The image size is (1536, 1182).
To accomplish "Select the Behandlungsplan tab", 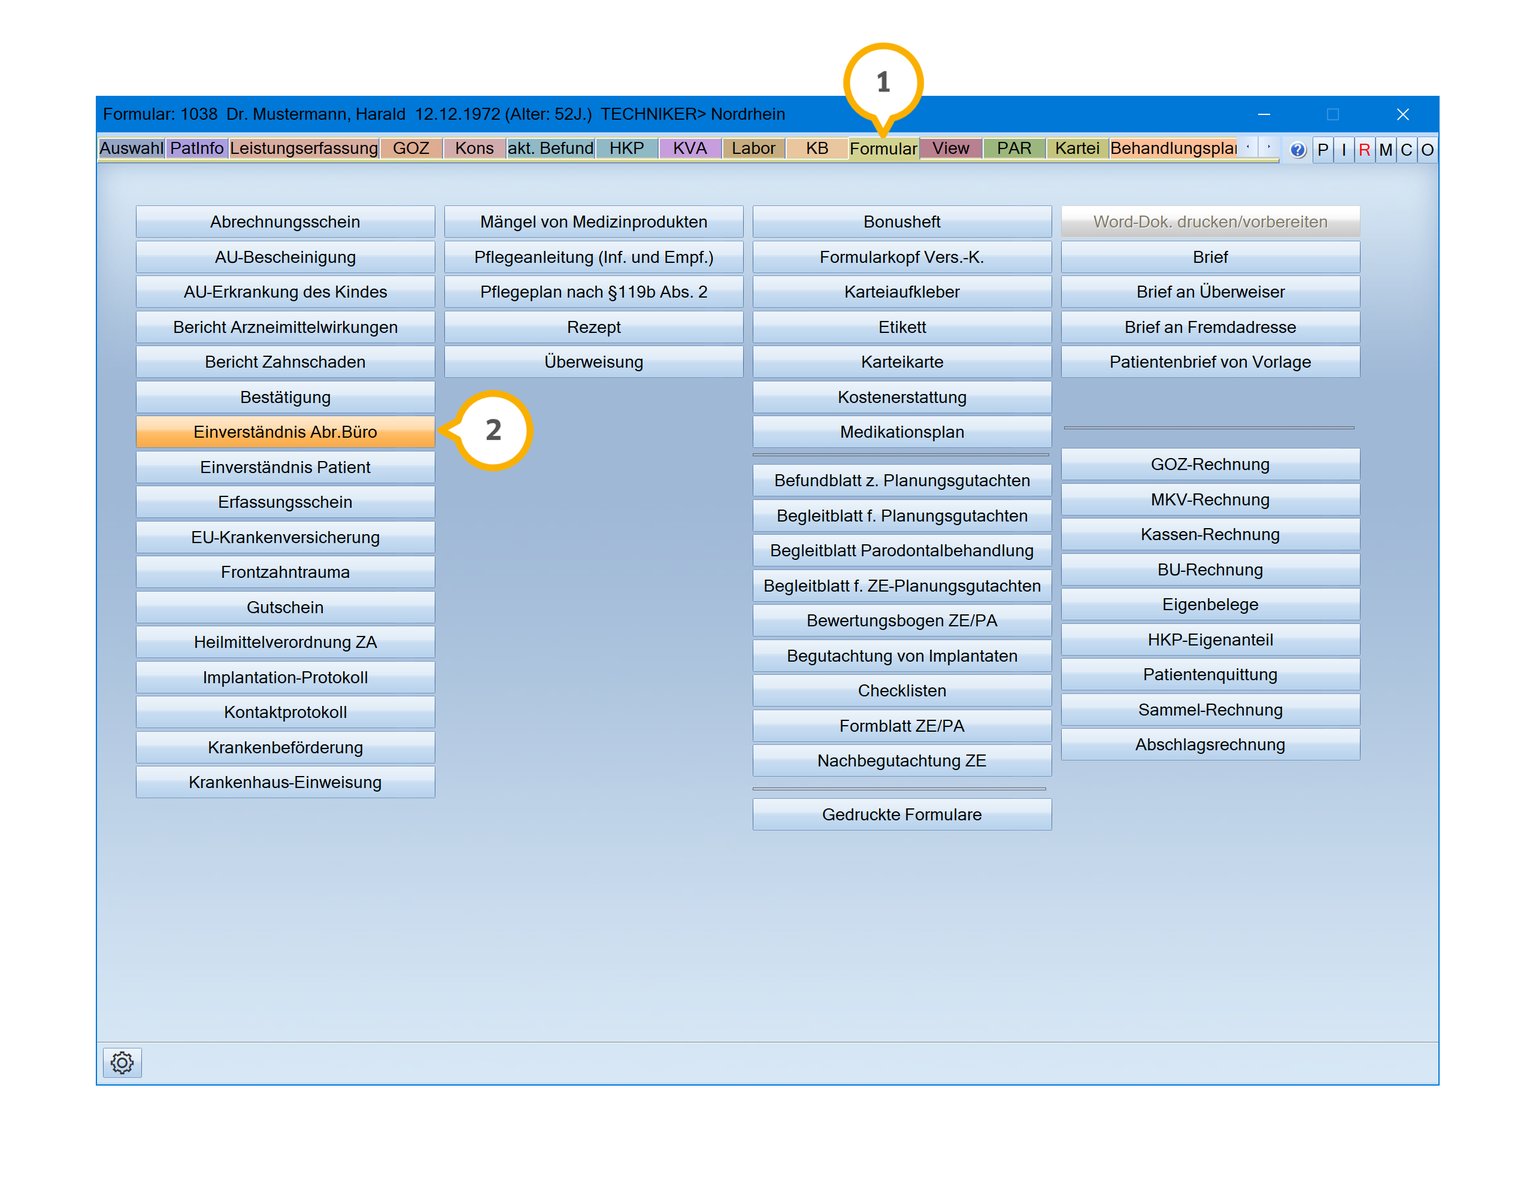I will coord(1173,148).
